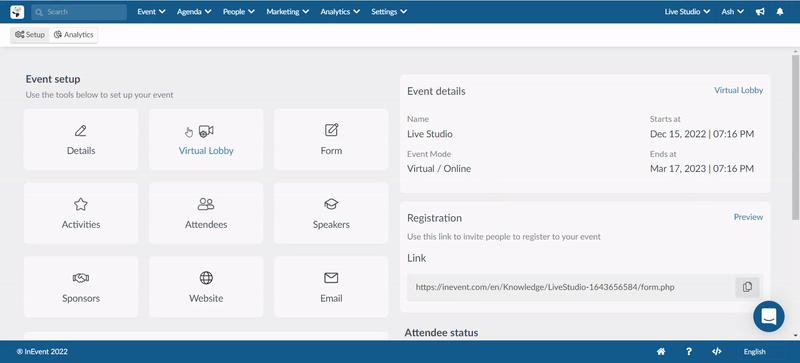The image size is (800, 363).
Task: Open the Ash user account menu
Action: pyautogui.click(x=733, y=12)
